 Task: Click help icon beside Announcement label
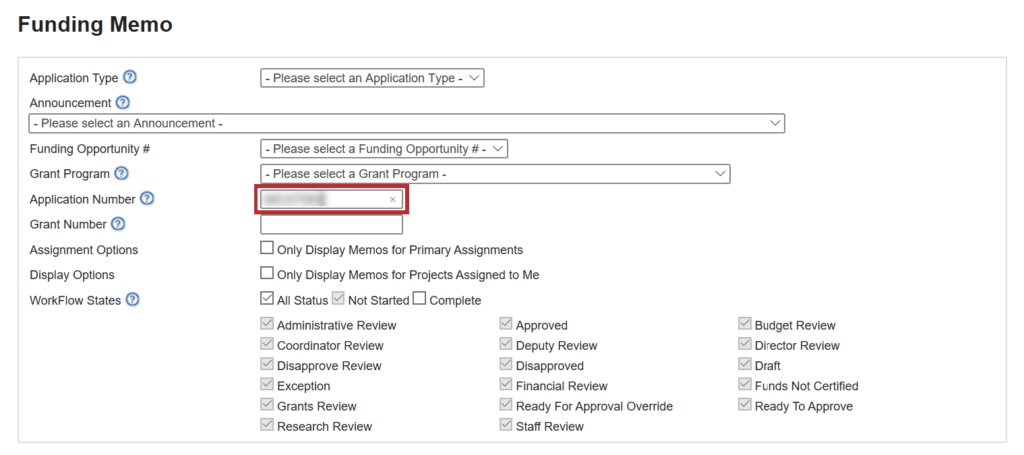(122, 103)
